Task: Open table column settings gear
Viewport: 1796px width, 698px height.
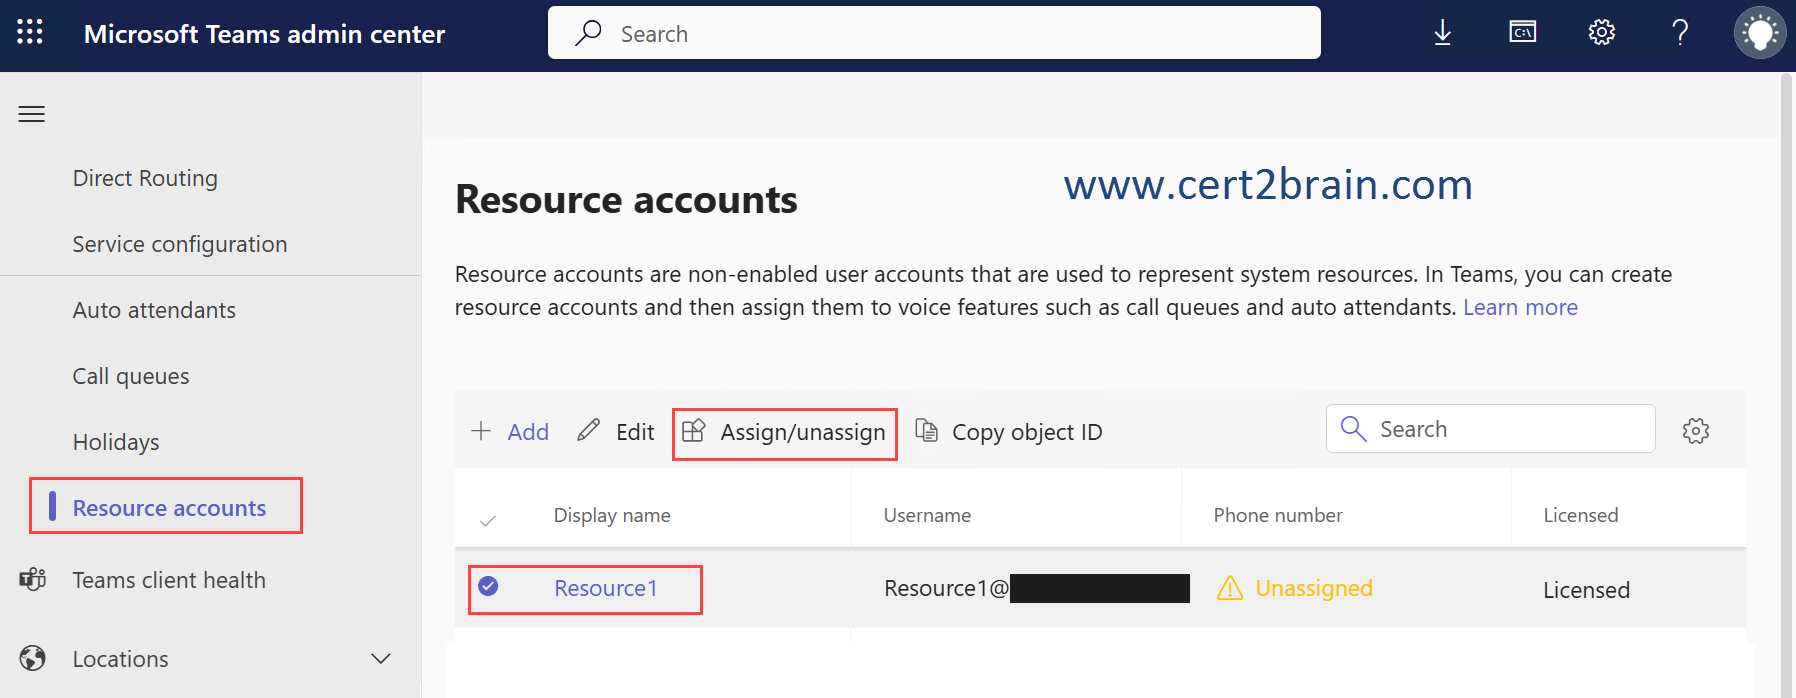Action: pos(1695,431)
